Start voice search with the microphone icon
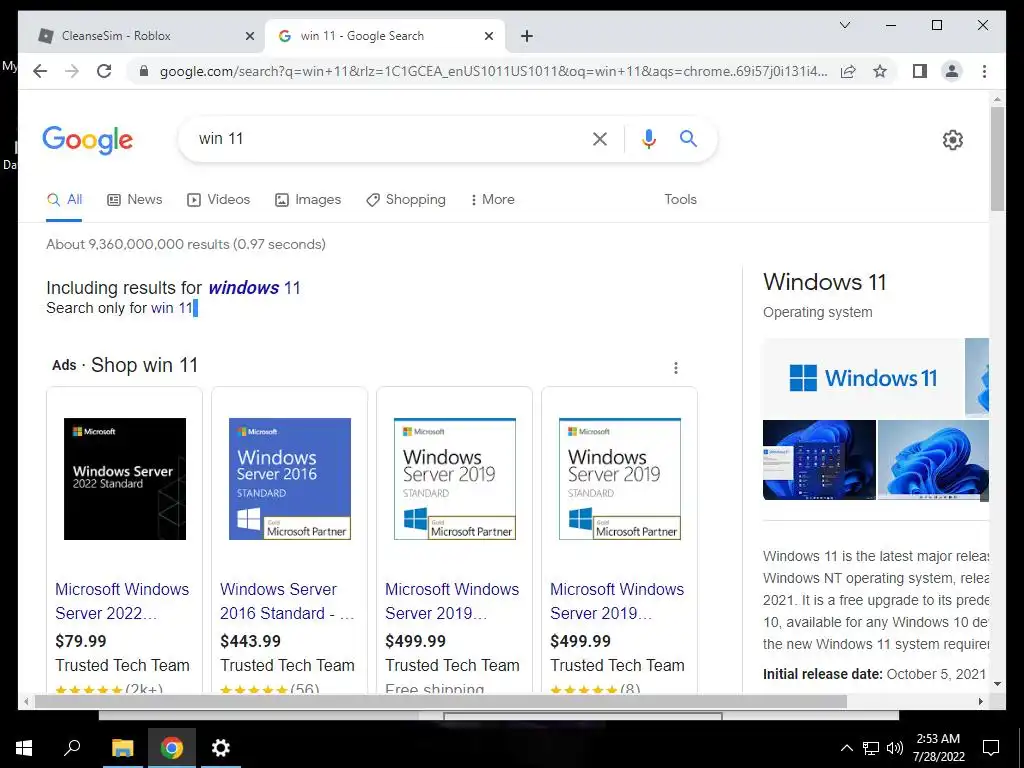This screenshot has height=768, width=1024. [648, 138]
